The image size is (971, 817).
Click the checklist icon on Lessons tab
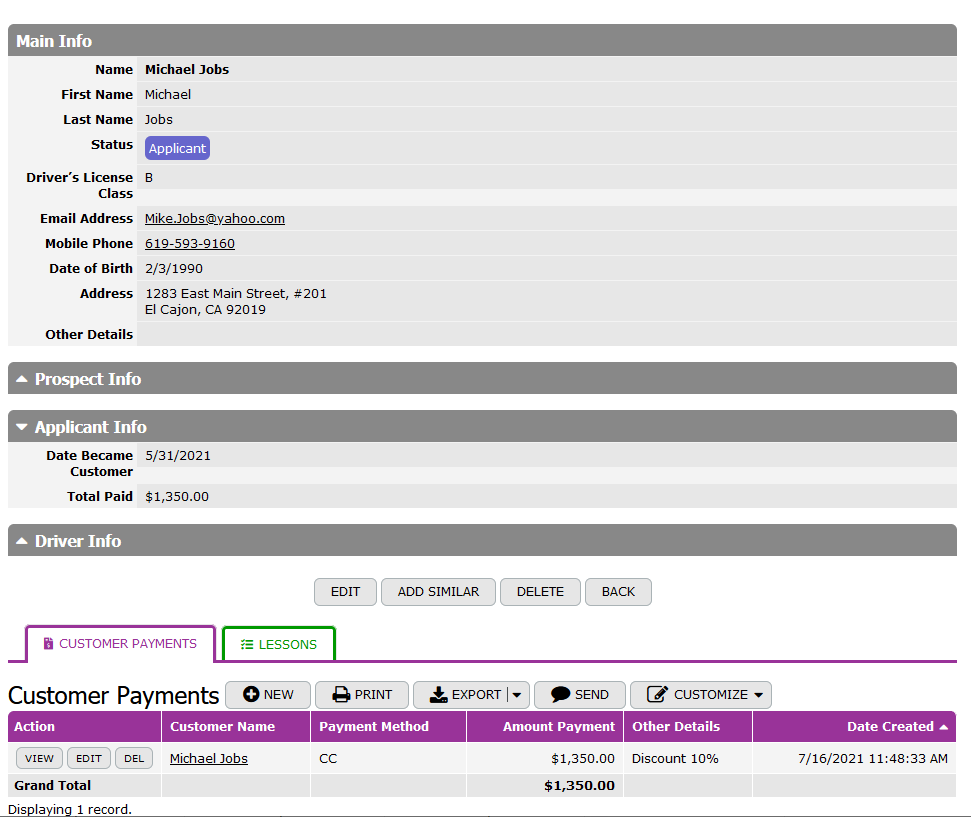[x=247, y=645]
